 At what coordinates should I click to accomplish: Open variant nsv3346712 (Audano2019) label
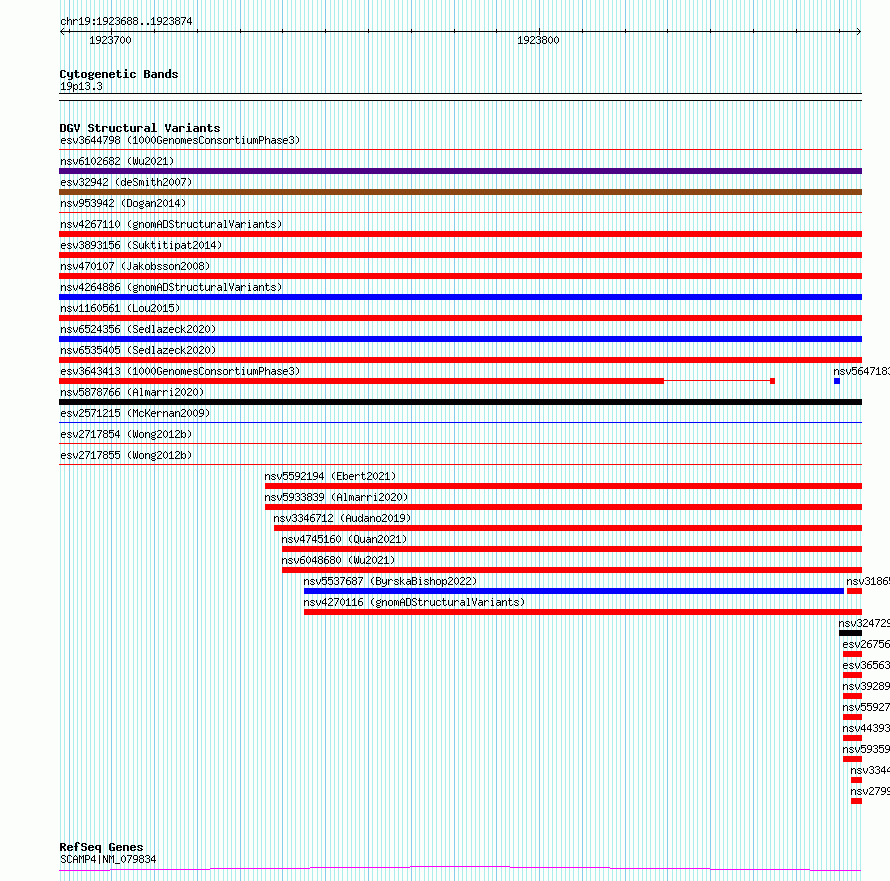[x=342, y=518]
